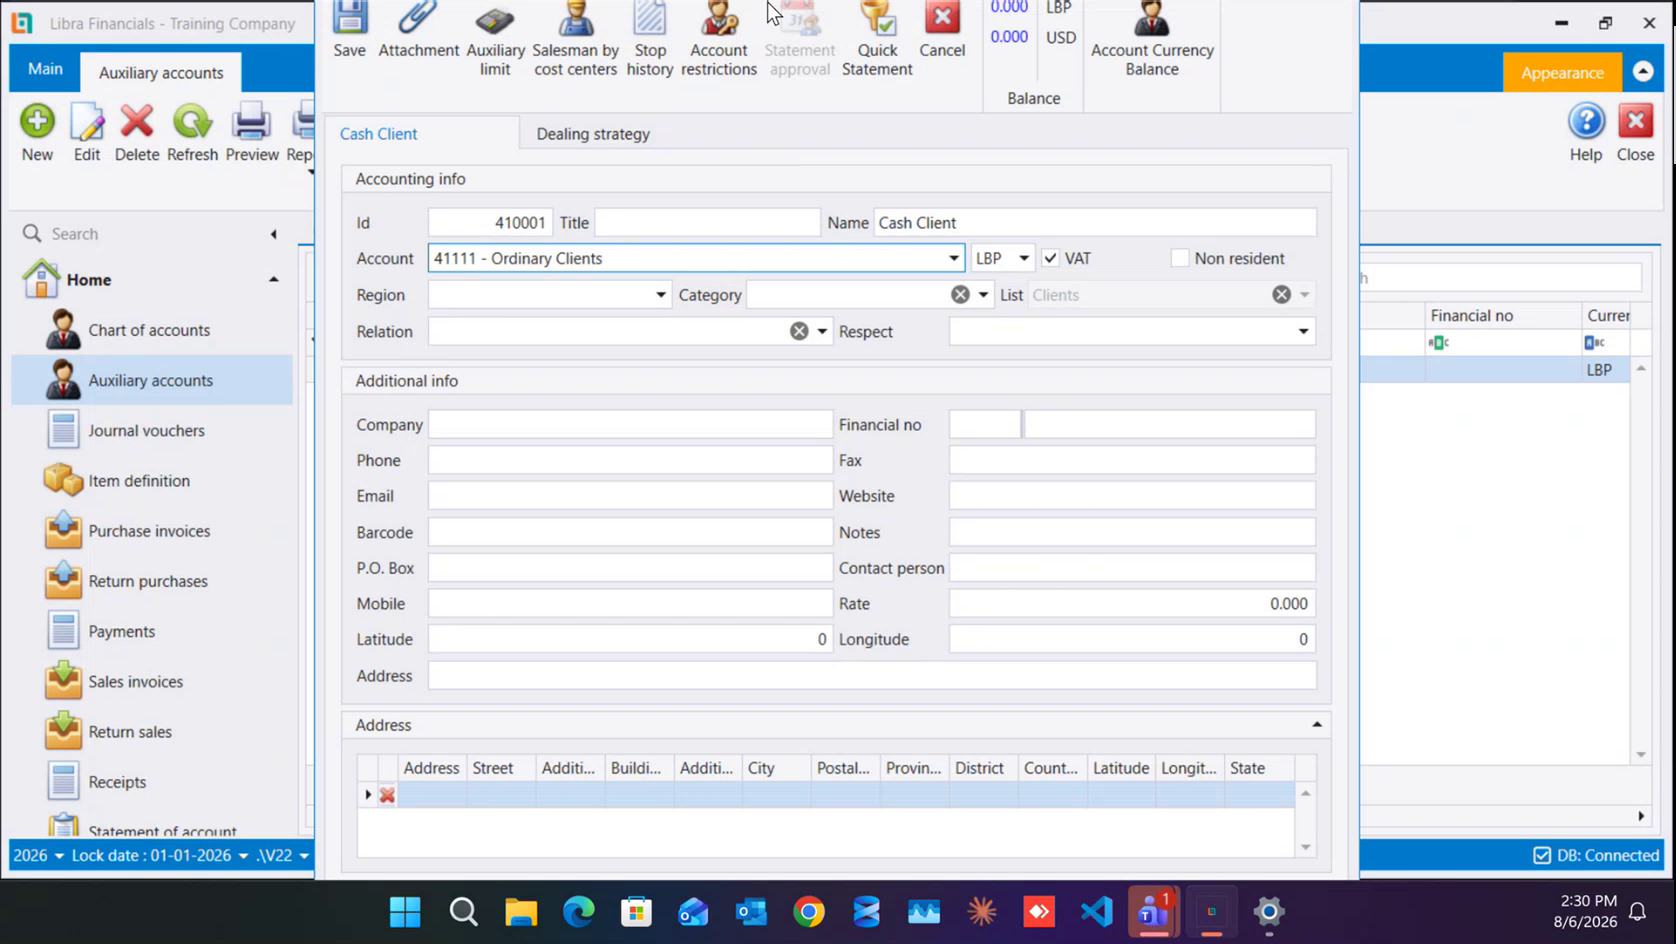This screenshot has height=944, width=1676.
Task: Switch to the Dealing strategy tab
Action: point(593,134)
